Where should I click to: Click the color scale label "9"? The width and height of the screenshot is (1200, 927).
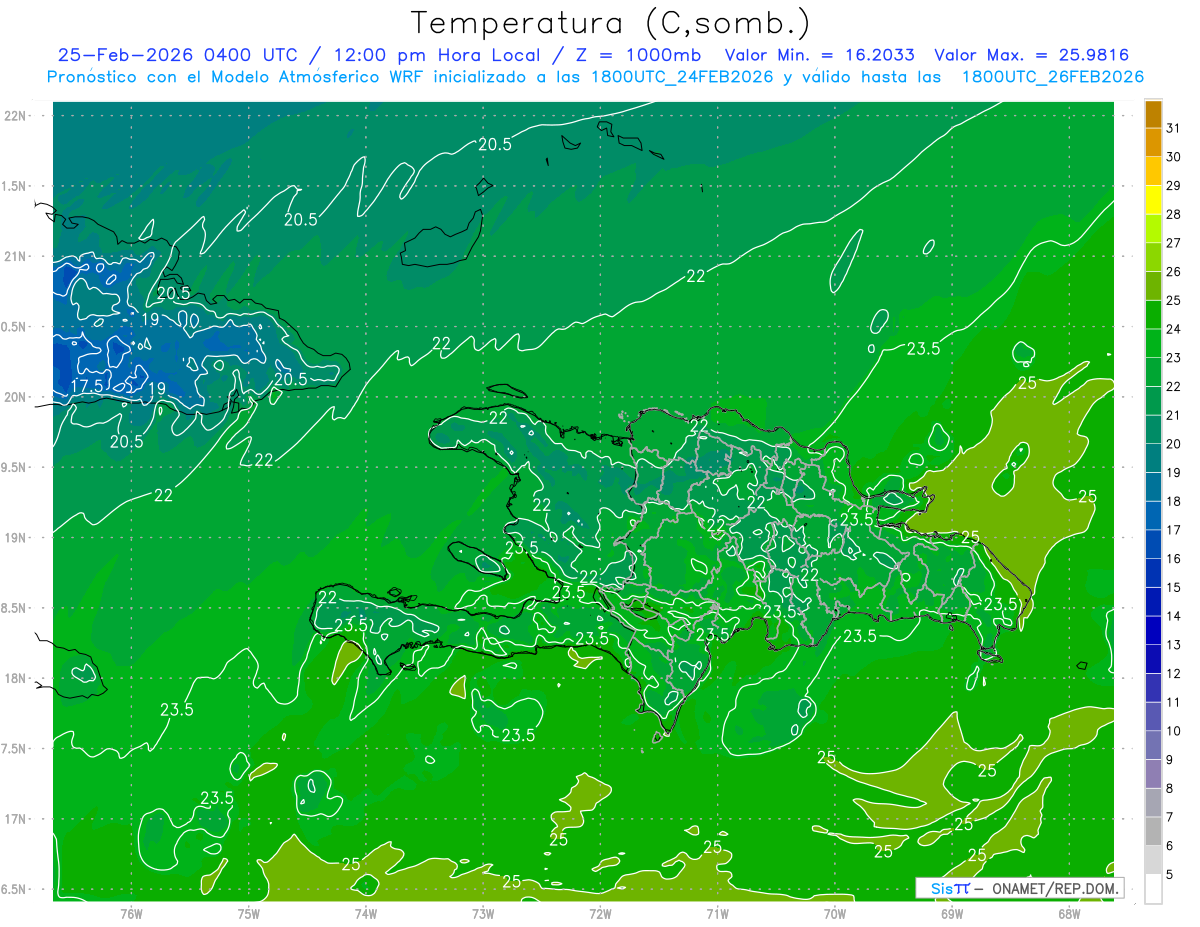(1170, 760)
